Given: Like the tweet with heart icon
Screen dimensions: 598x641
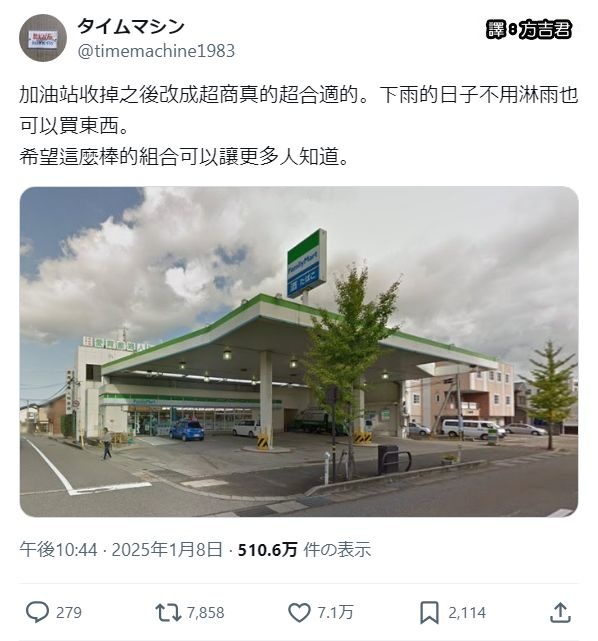Looking at the screenshot, I should 299,612.
